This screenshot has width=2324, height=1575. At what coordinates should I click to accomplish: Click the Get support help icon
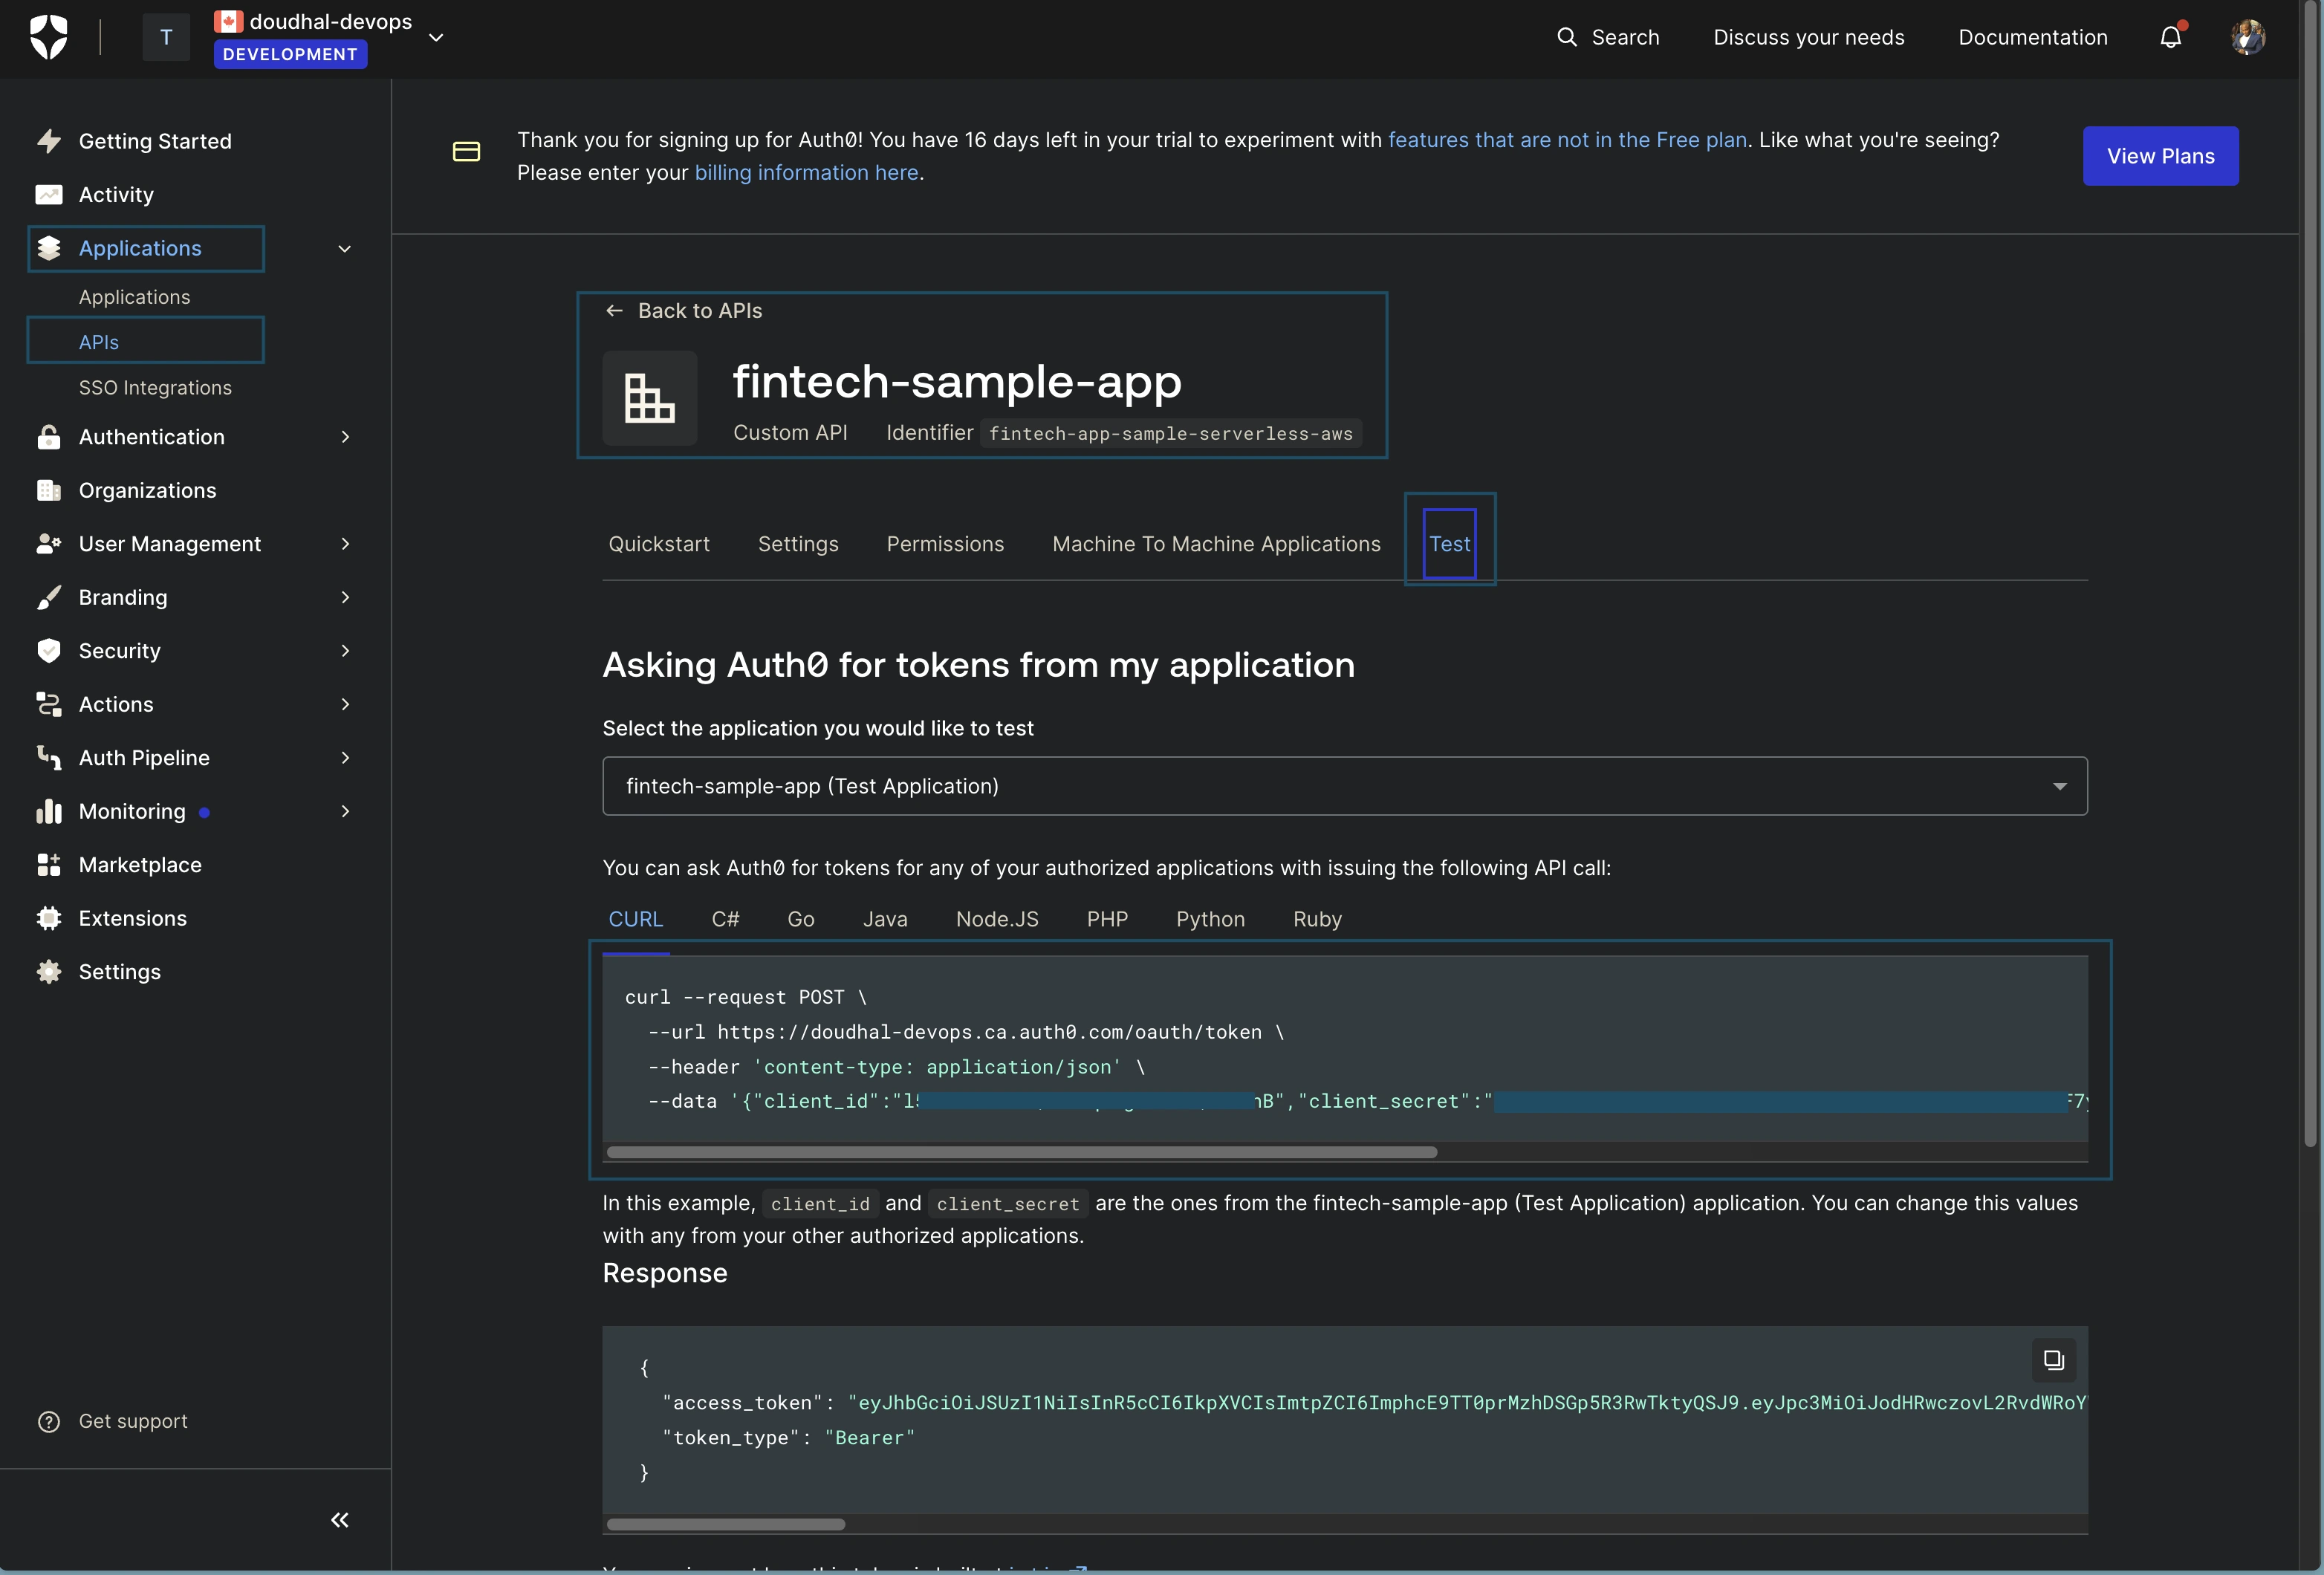(x=48, y=1421)
